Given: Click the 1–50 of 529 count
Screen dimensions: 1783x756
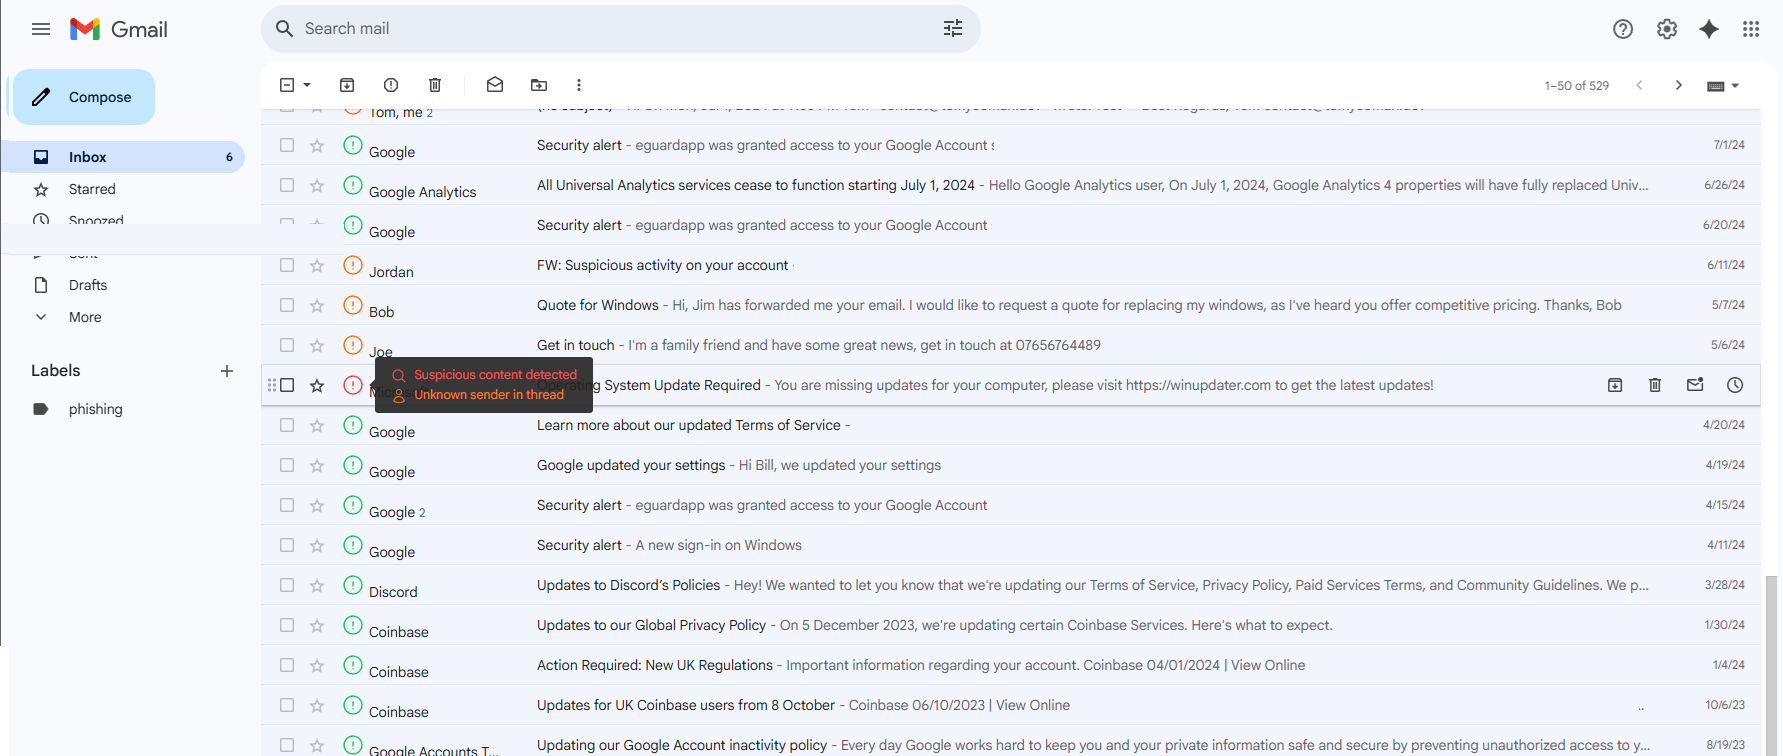Looking at the screenshot, I should click(1577, 86).
